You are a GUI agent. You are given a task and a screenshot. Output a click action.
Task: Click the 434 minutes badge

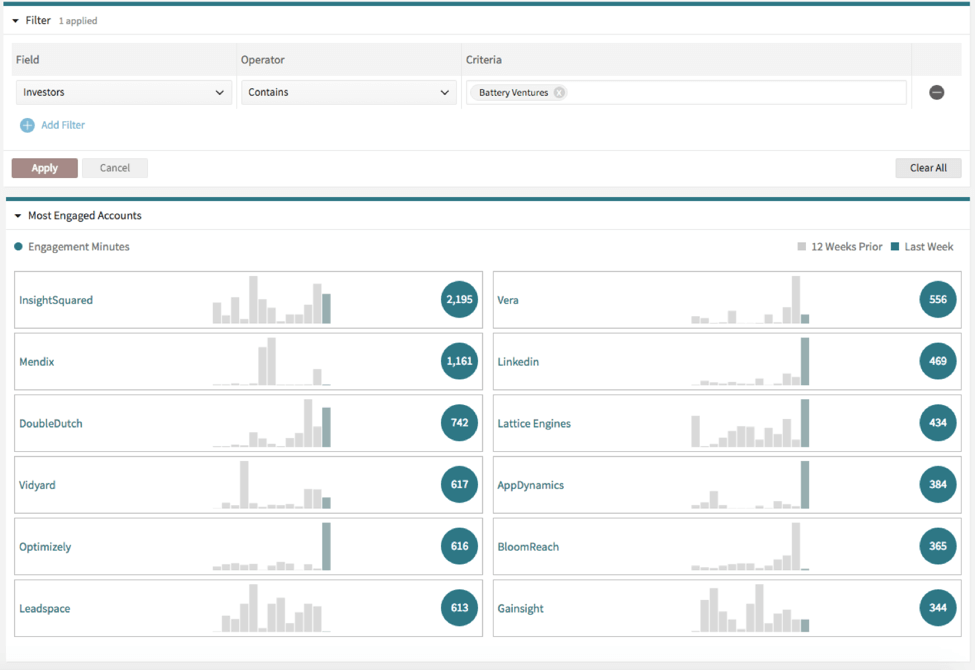938,422
